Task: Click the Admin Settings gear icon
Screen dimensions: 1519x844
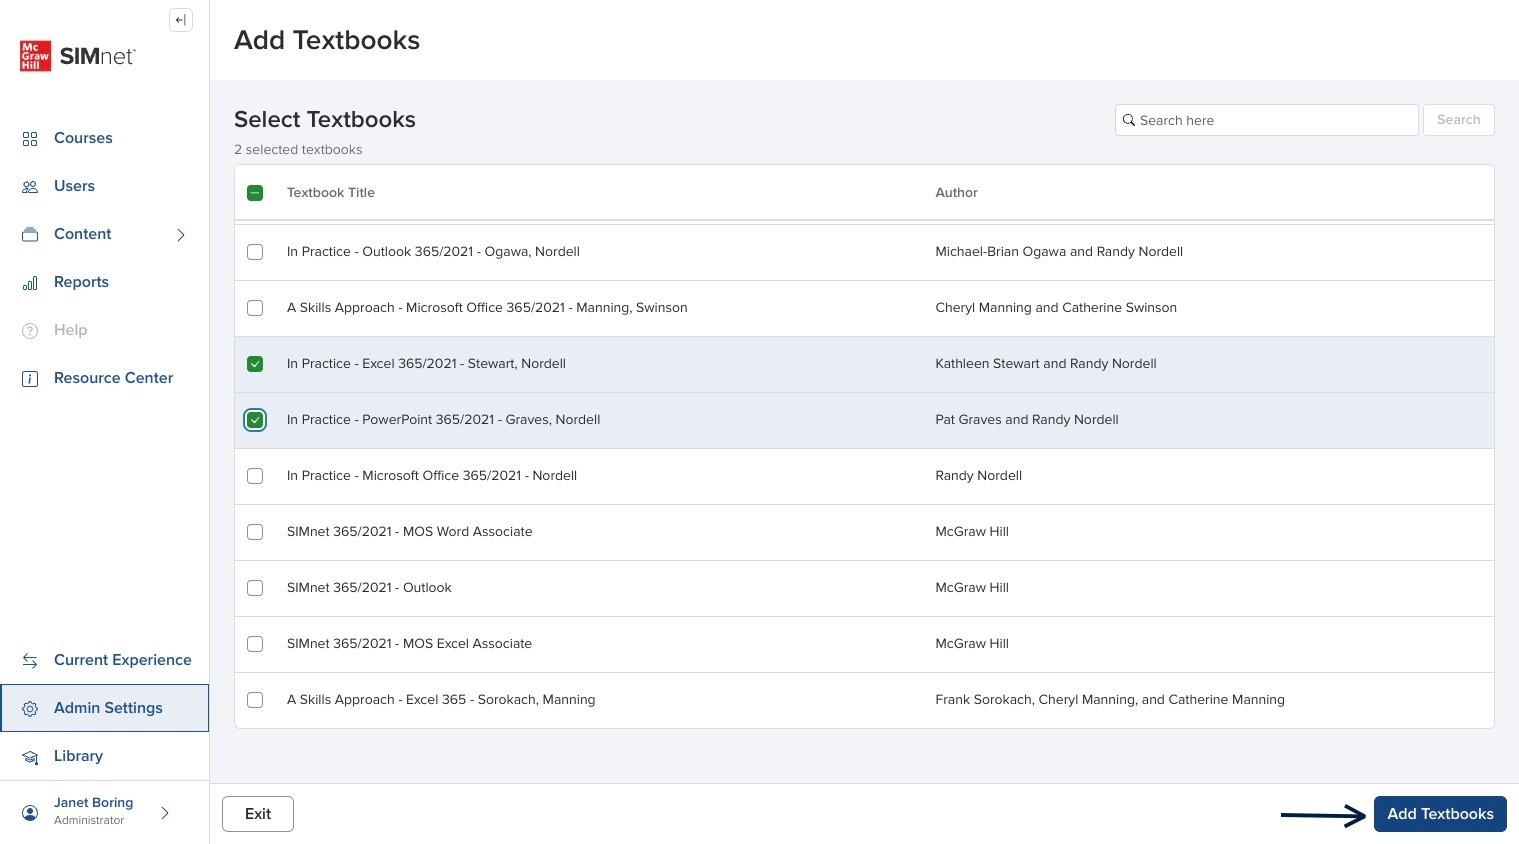Action: pyautogui.click(x=30, y=709)
